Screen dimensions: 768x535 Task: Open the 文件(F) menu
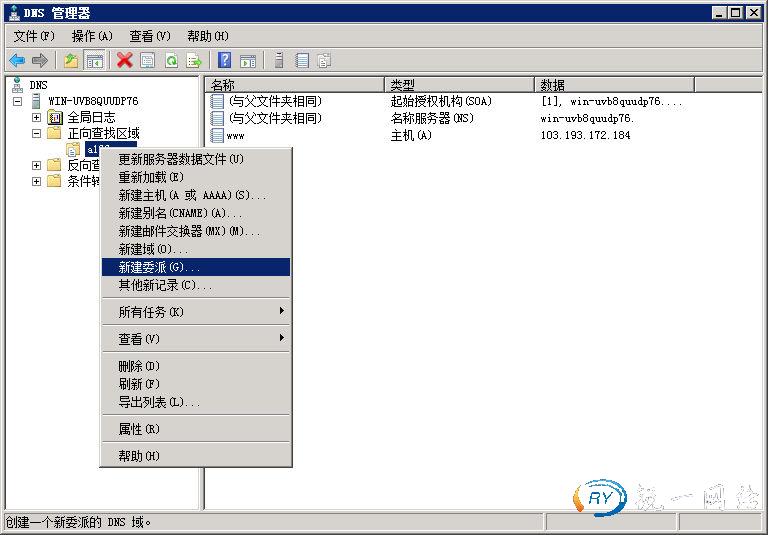34,36
